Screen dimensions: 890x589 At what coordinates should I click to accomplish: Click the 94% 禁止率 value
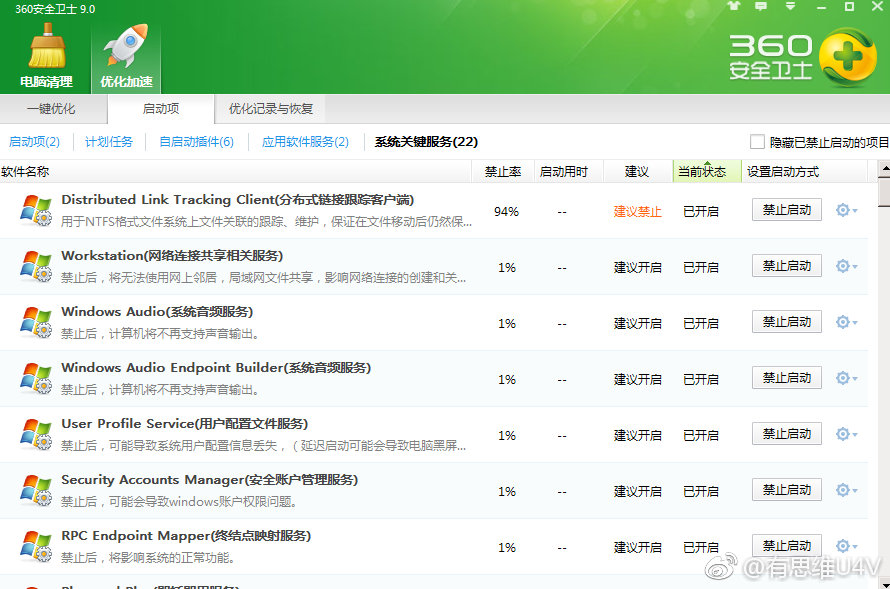pos(506,212)
